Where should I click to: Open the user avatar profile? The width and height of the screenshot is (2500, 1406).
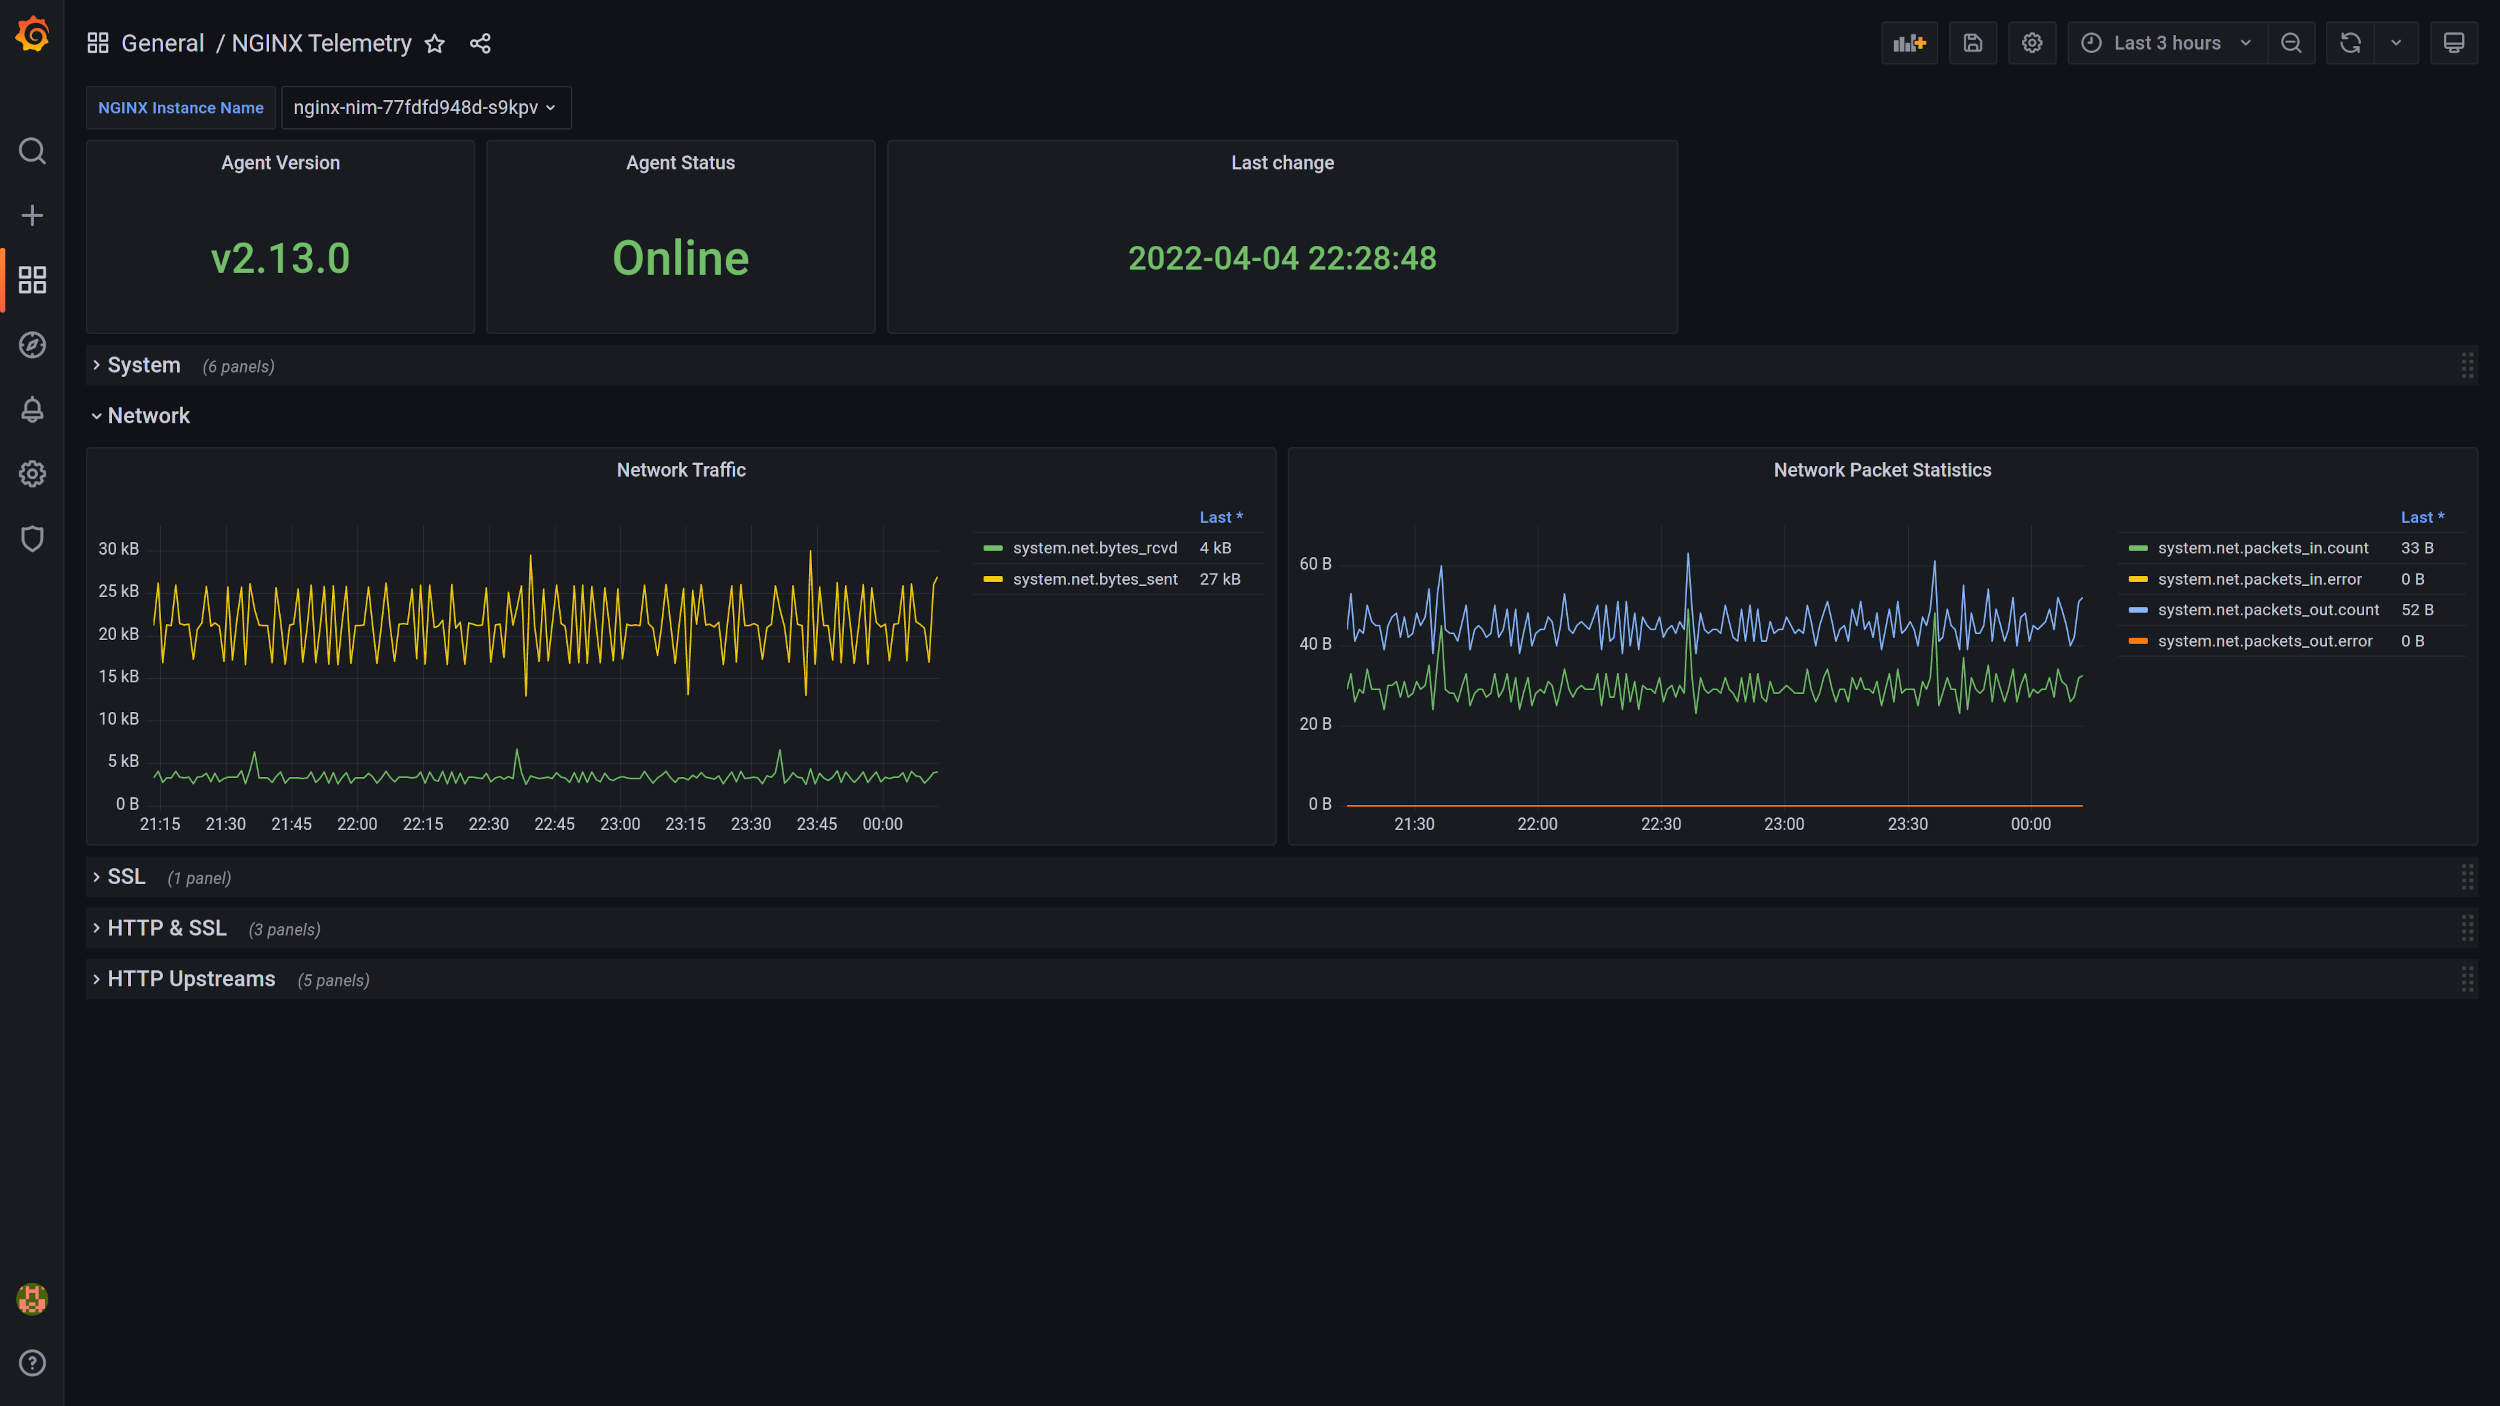pyautogui.click(x=32, y=1299)
